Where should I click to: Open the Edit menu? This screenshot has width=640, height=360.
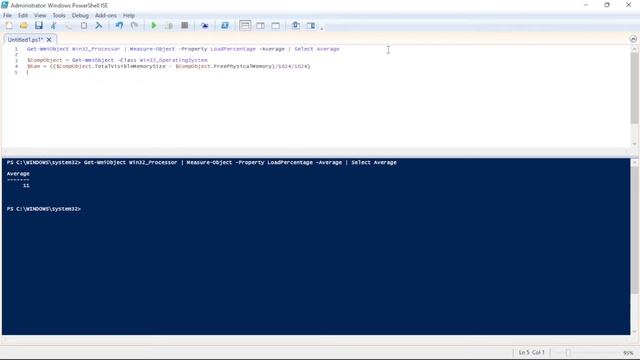click(x=23, y=16)
